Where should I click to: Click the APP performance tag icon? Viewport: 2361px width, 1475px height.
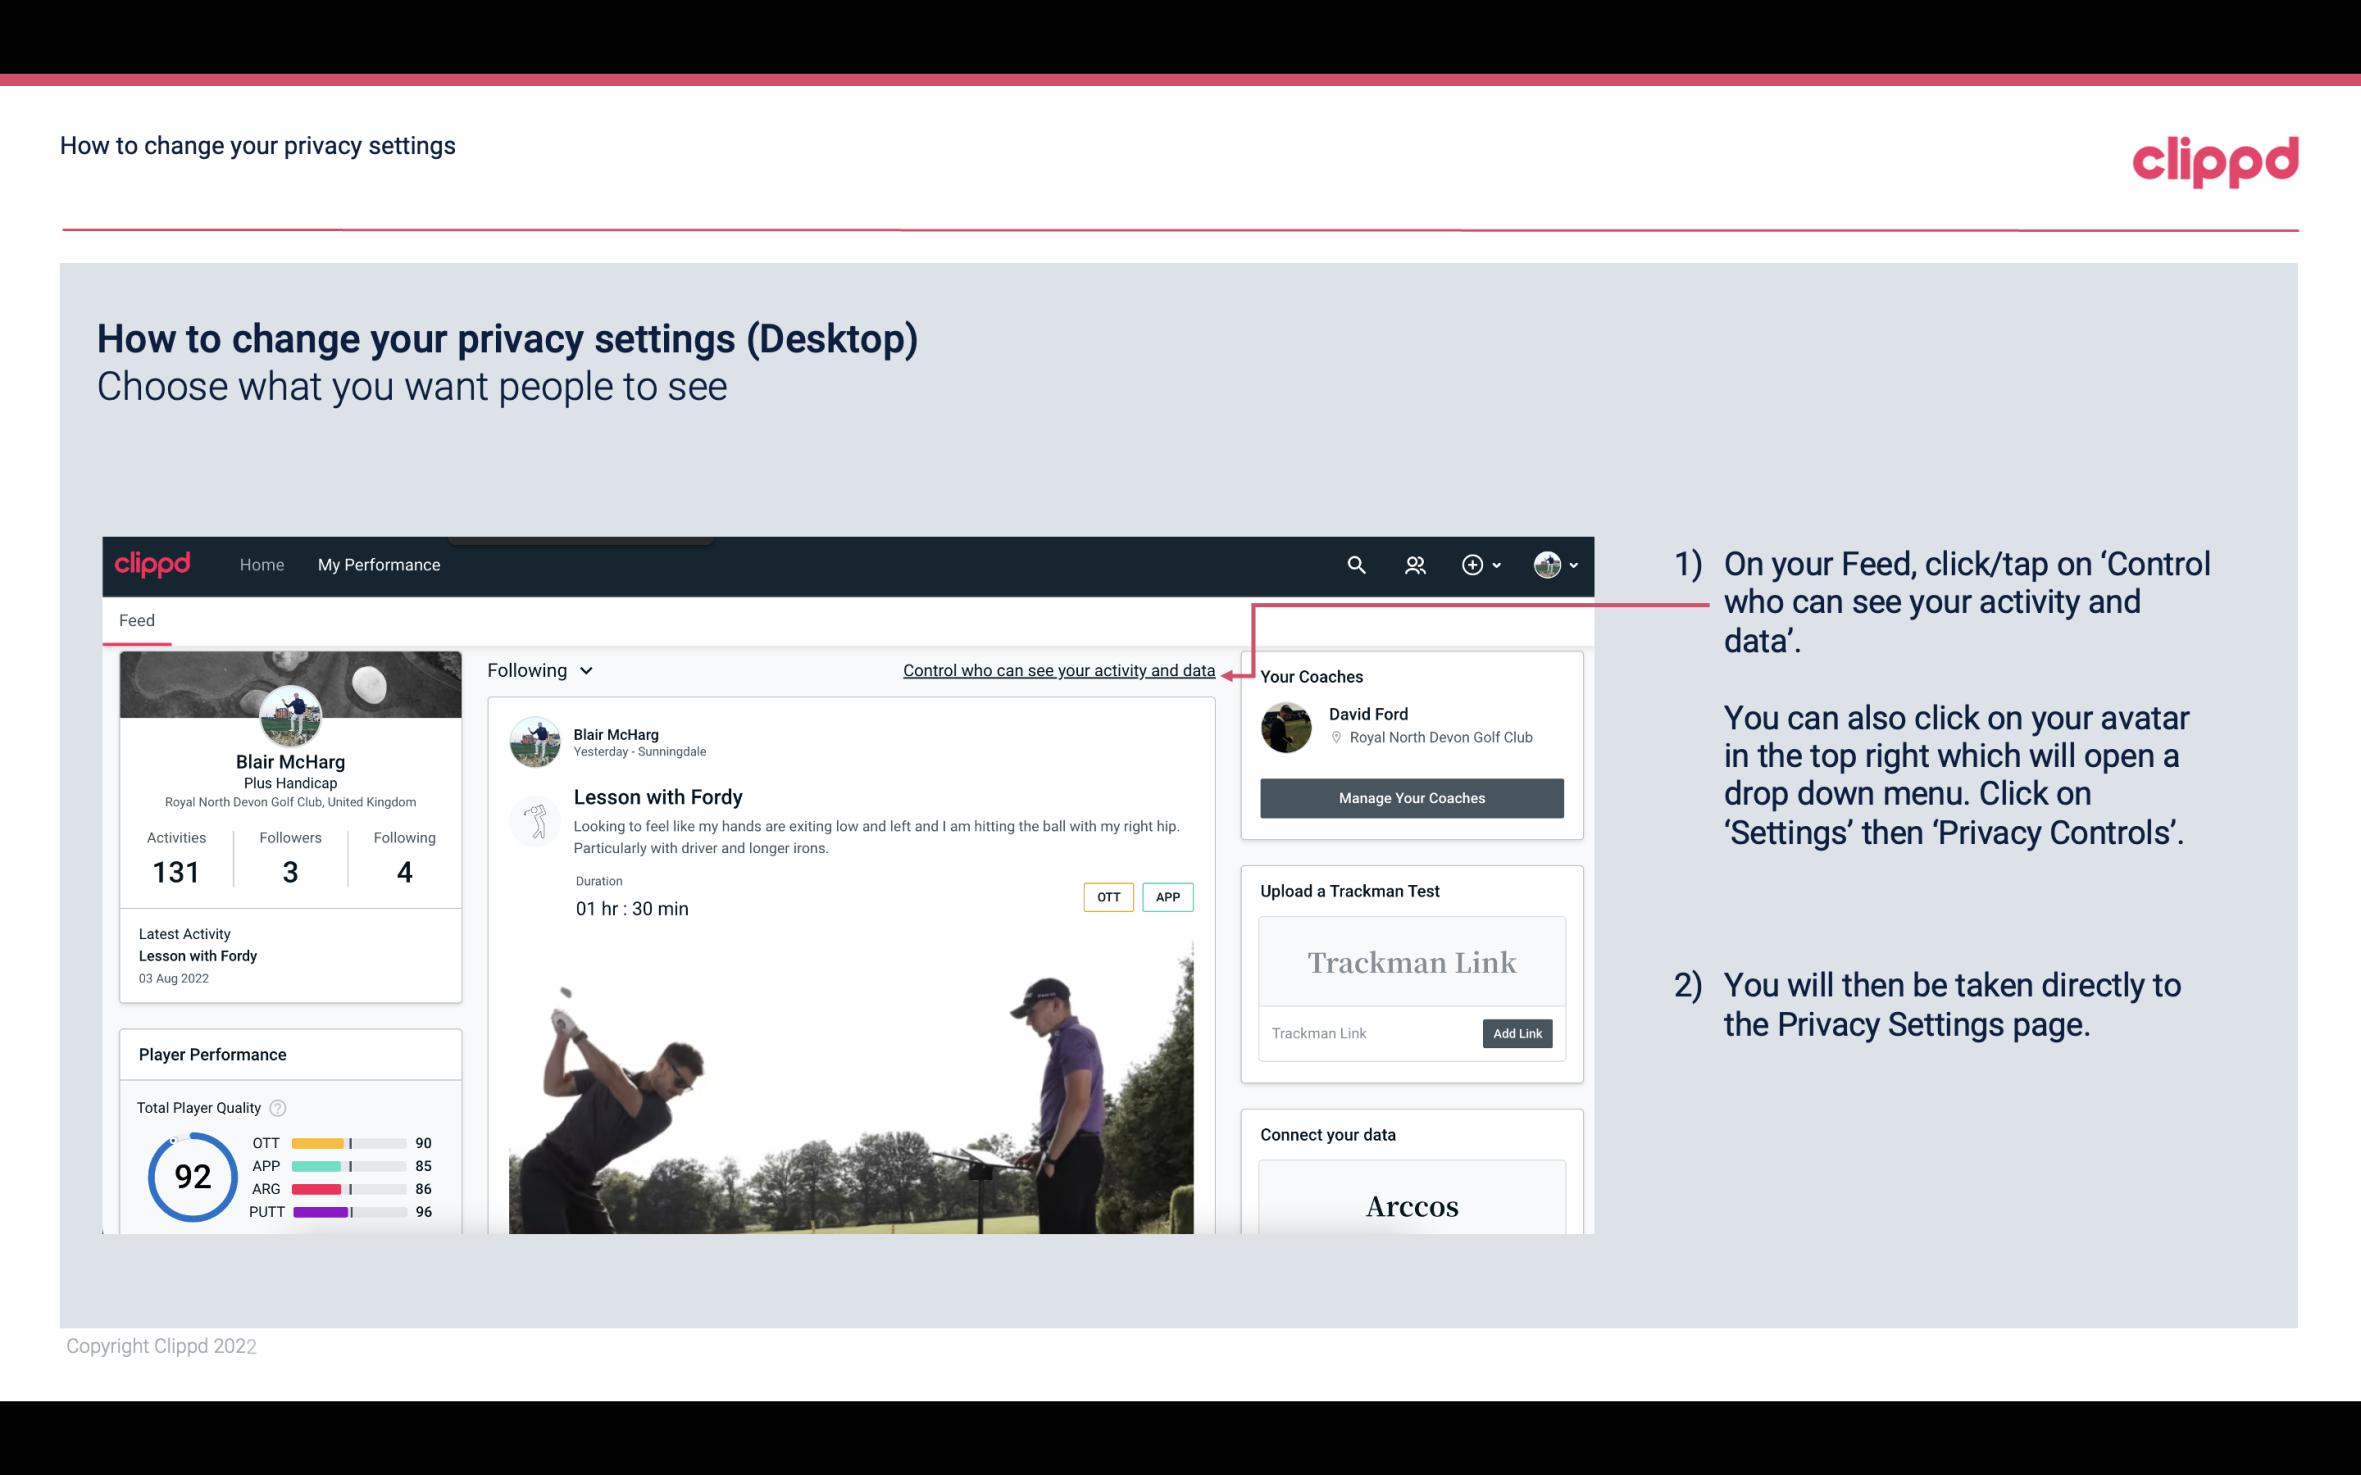[1169, 897]
